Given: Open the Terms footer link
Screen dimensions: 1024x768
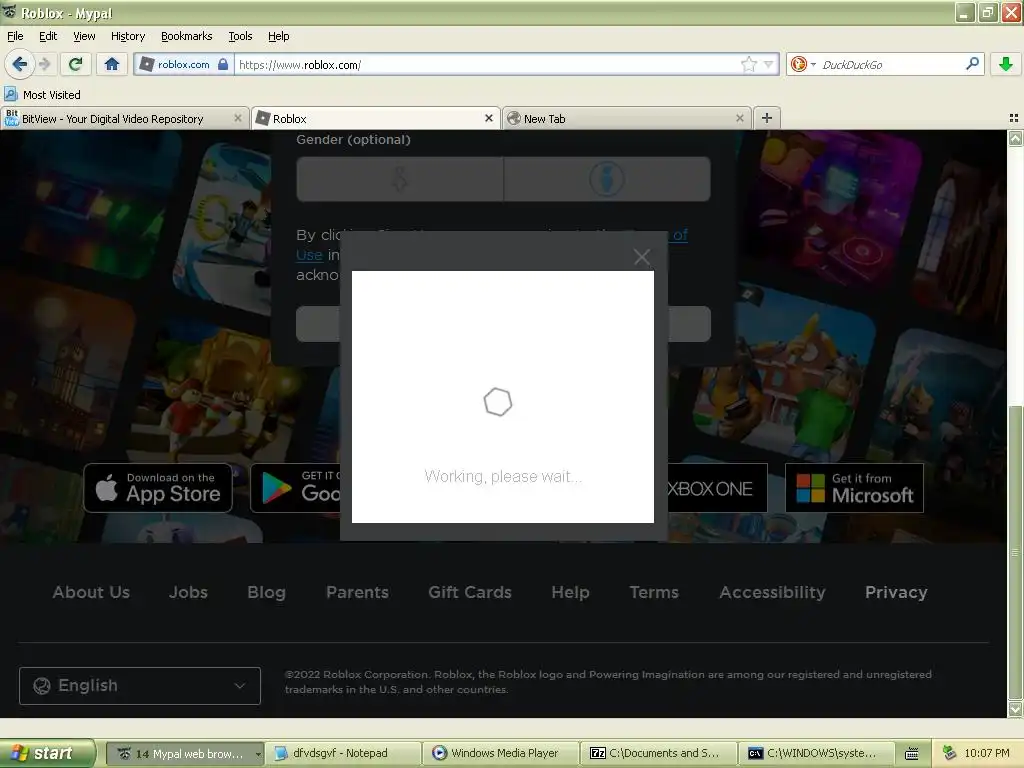Looking at the screenshot, I should (654, 592).
